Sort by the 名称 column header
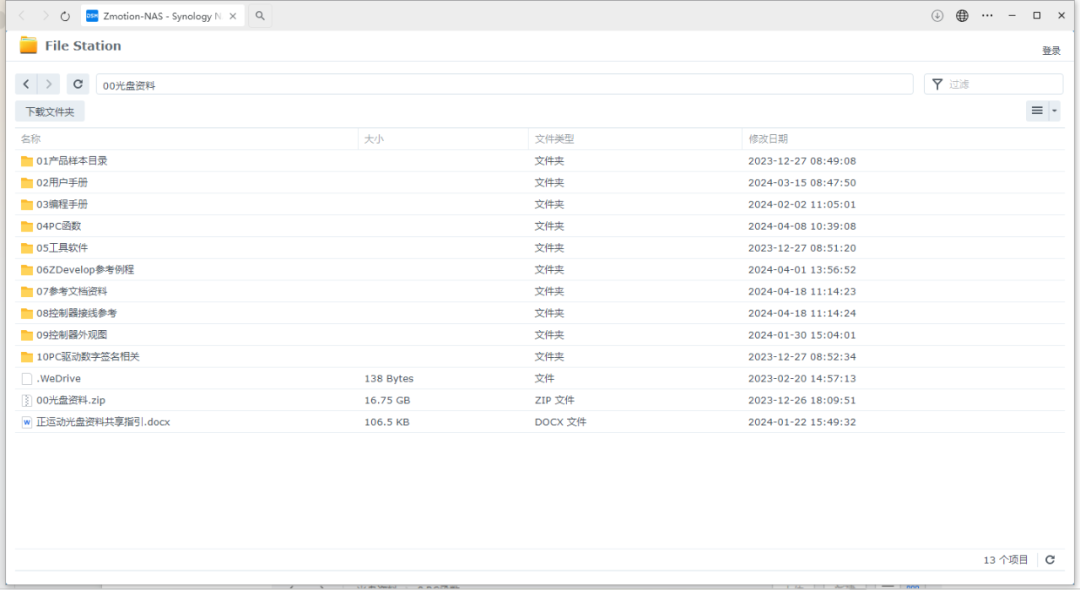The height and width of the screenshot is (590, 1080). 186,139
